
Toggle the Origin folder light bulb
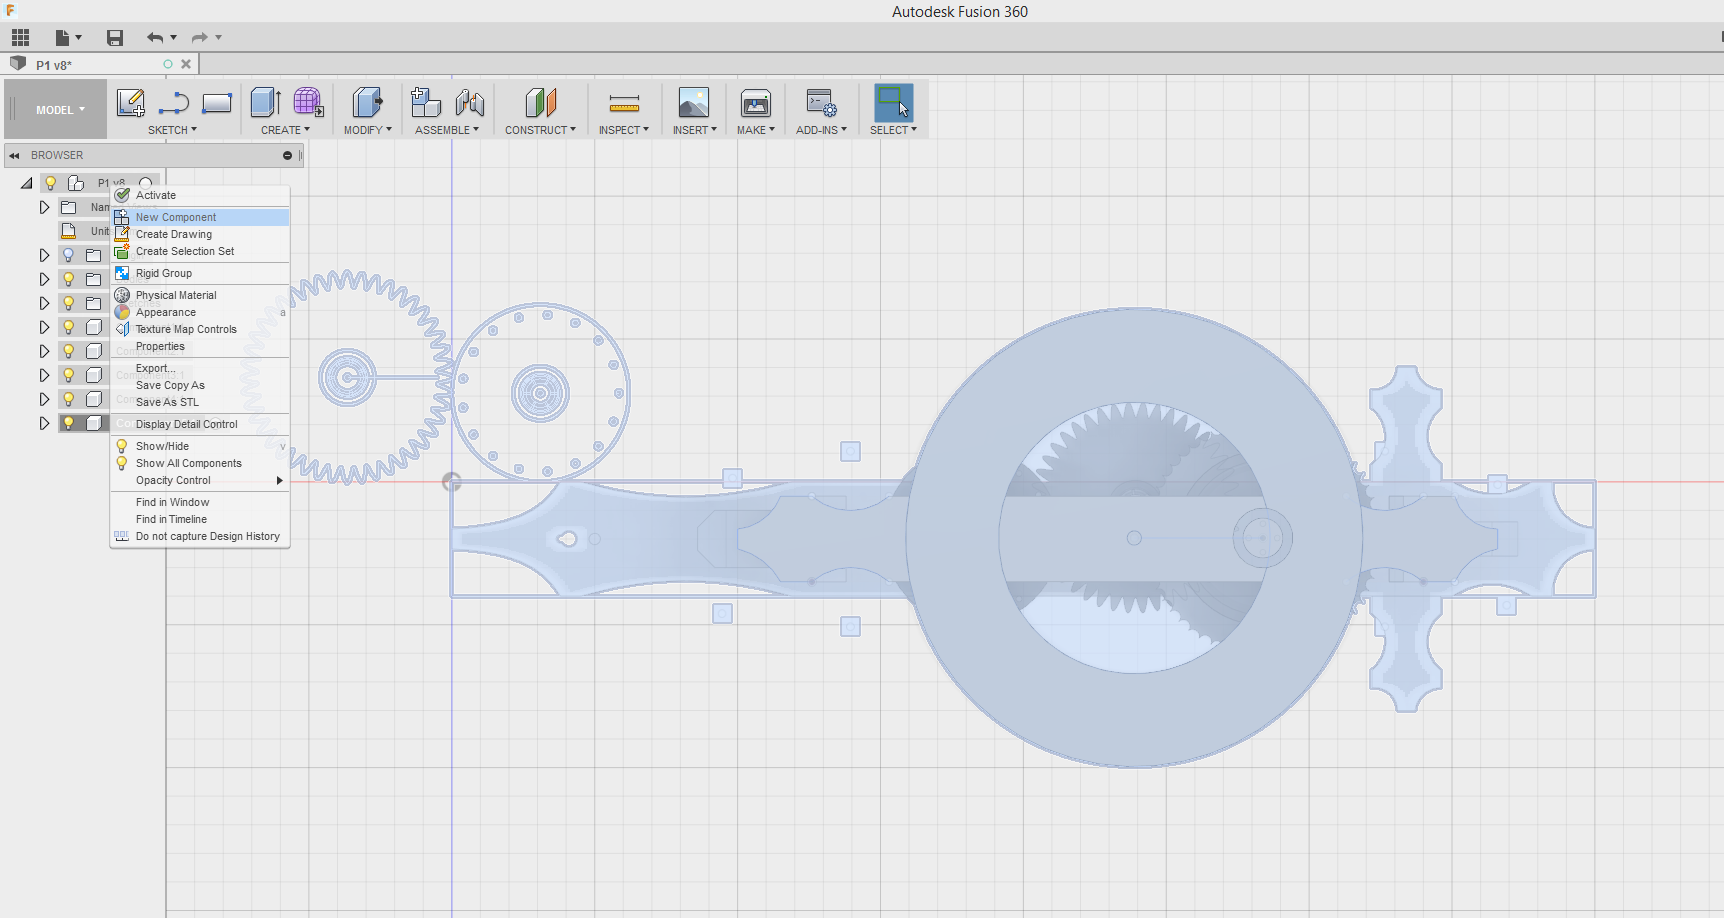tap(69, 255)
